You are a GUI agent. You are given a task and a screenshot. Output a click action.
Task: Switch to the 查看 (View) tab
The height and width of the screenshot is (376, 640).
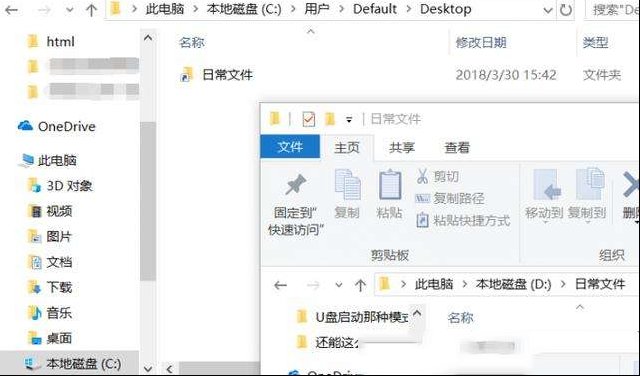point(457,147)
